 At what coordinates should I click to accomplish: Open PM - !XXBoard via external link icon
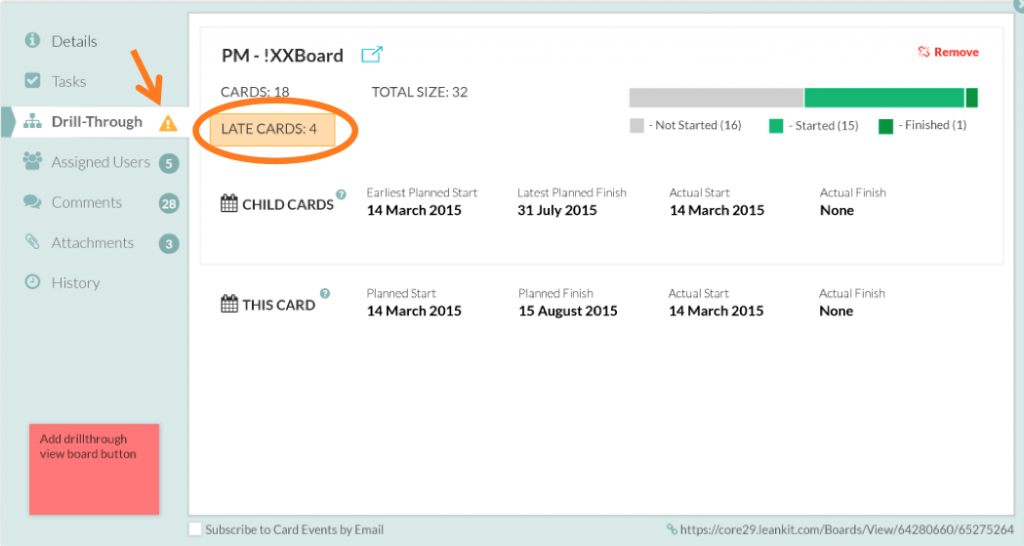pos(372,54)
